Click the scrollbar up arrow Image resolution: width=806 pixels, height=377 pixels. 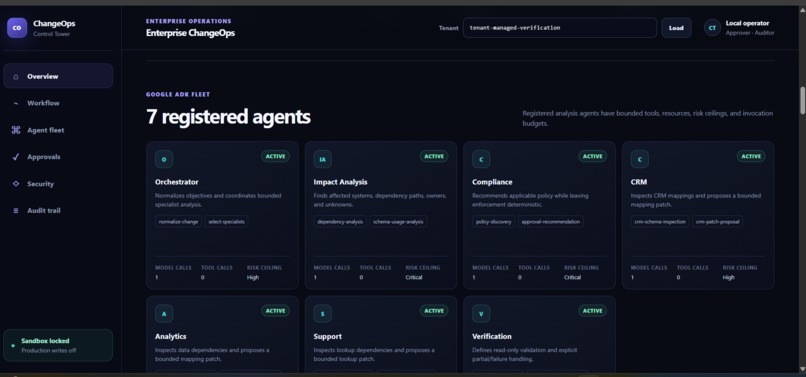pos(802,9)
